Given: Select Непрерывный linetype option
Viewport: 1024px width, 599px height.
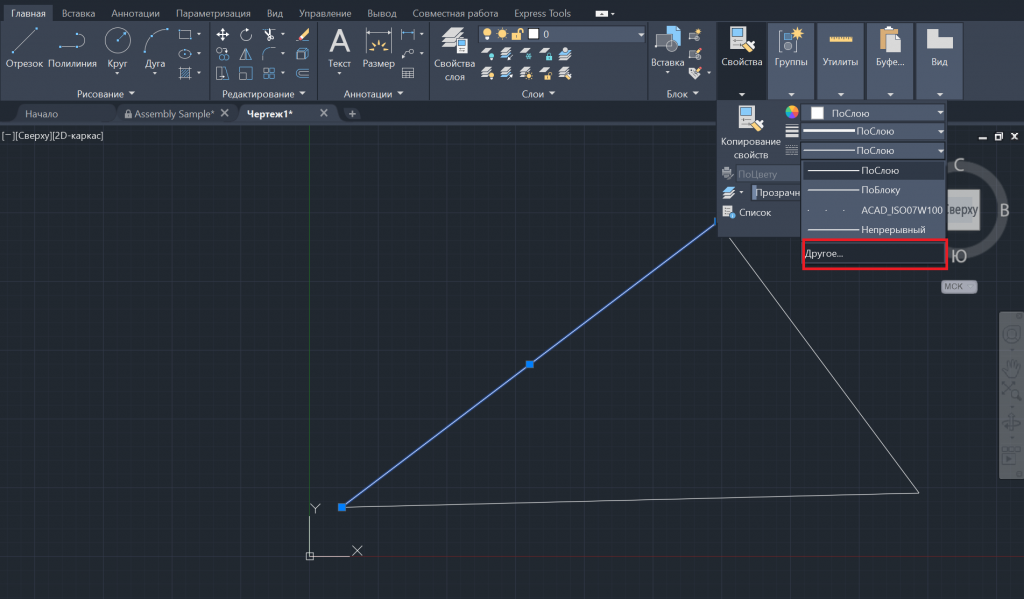Looking at the screenshot, I should (873, 230).
